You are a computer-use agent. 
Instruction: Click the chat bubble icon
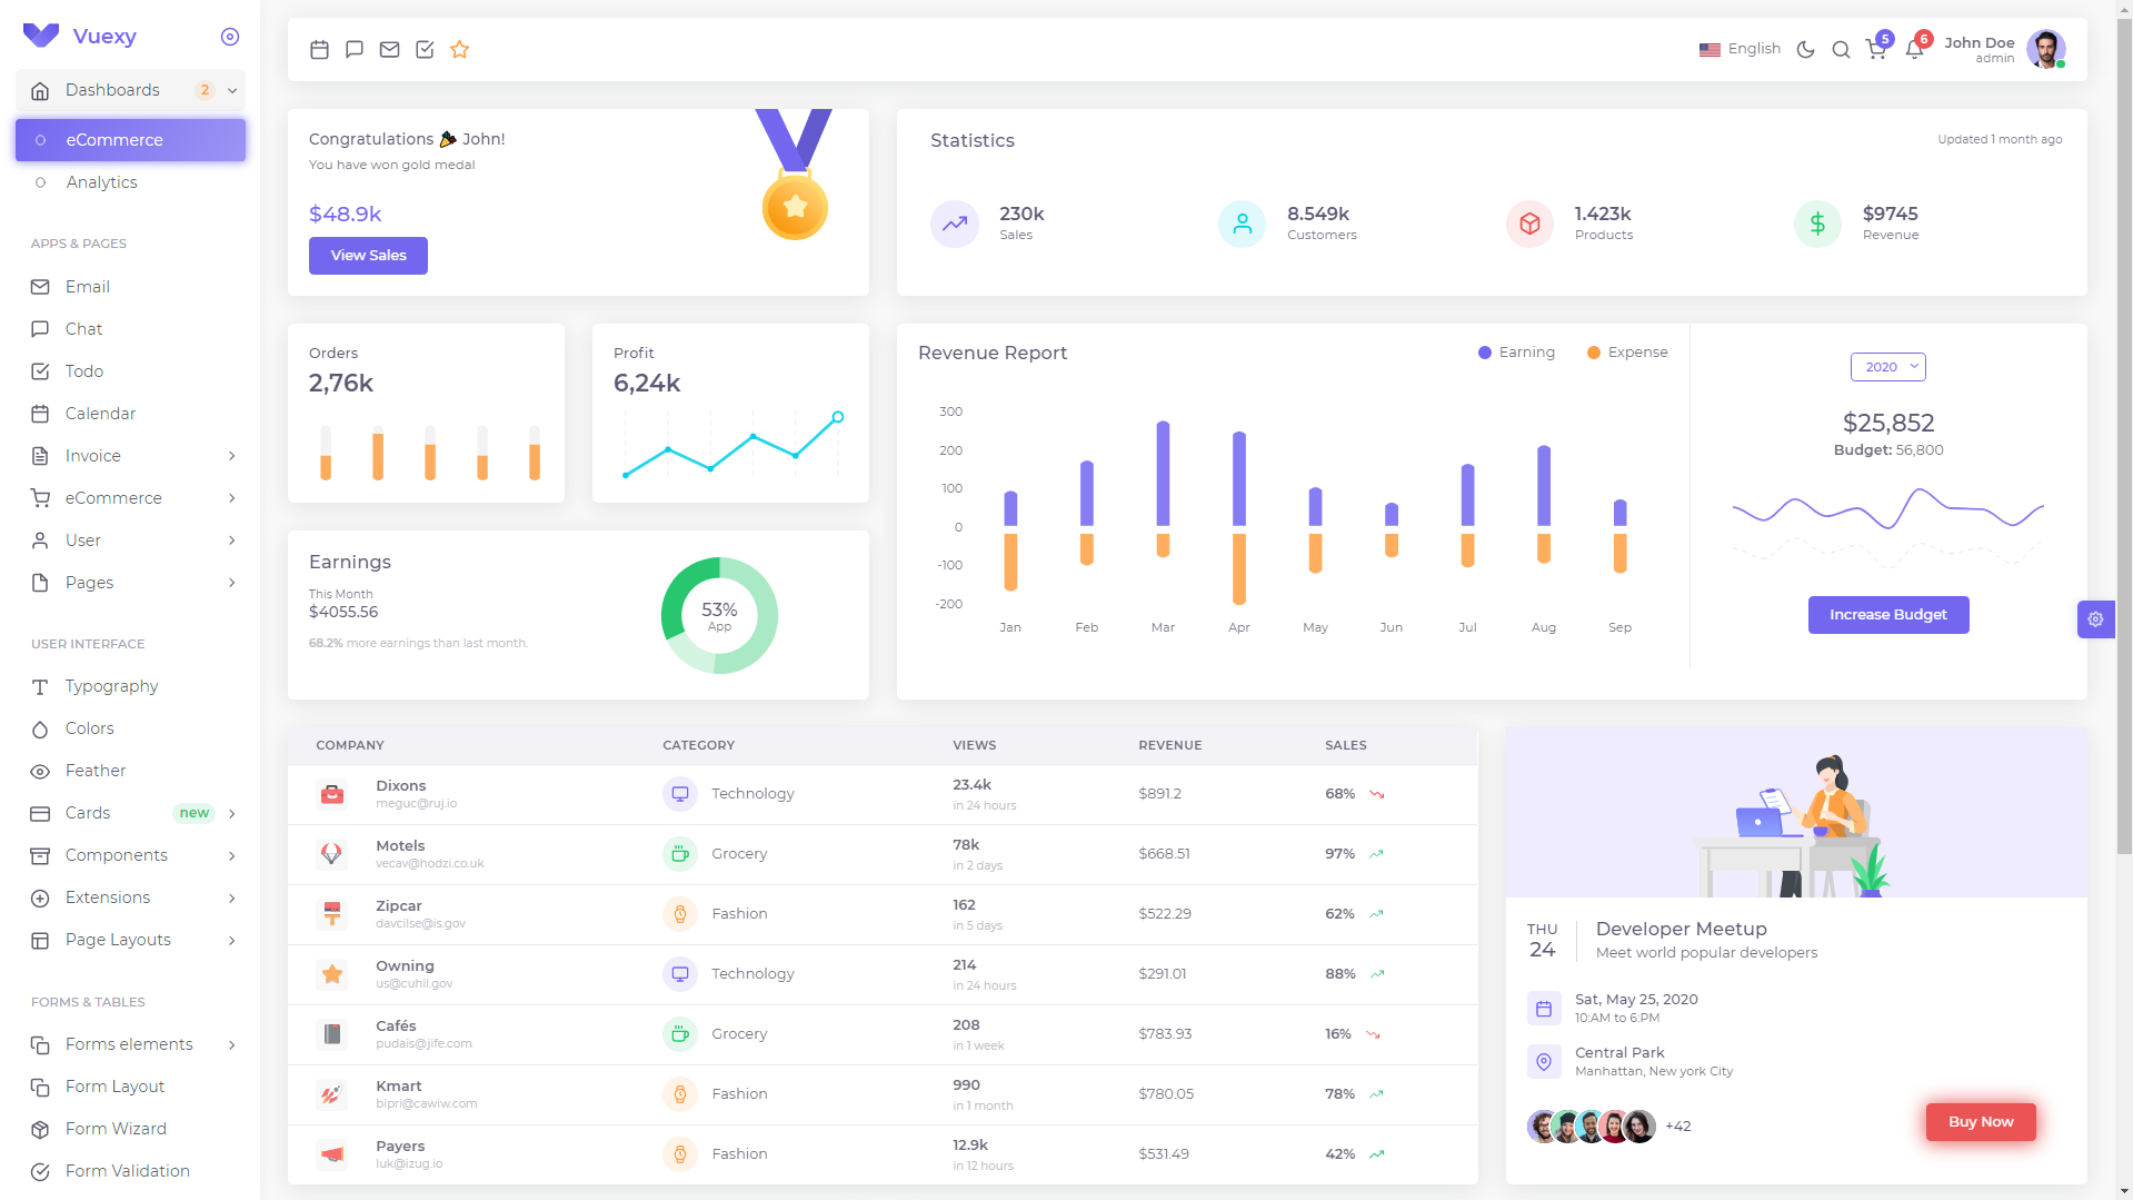coord(355,48)
